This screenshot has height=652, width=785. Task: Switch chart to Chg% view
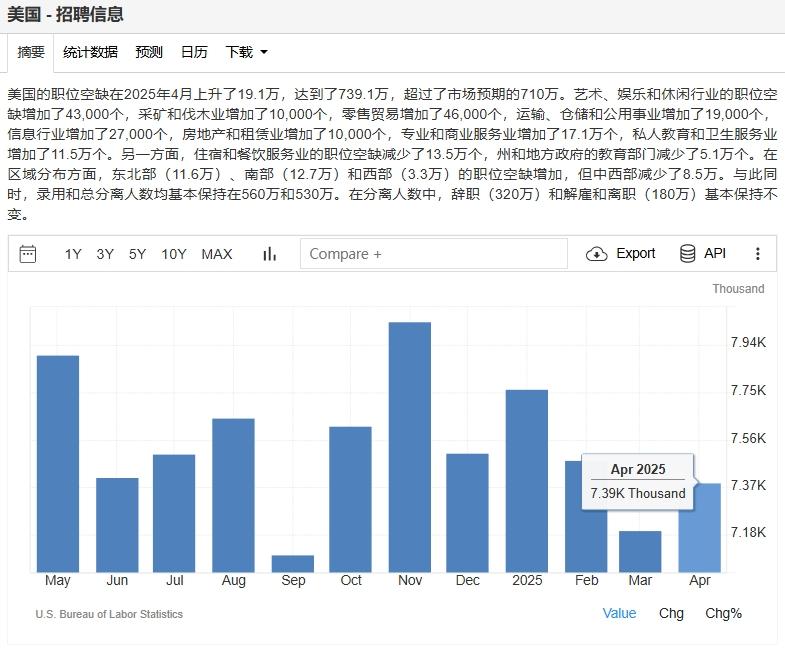(723, 613)
